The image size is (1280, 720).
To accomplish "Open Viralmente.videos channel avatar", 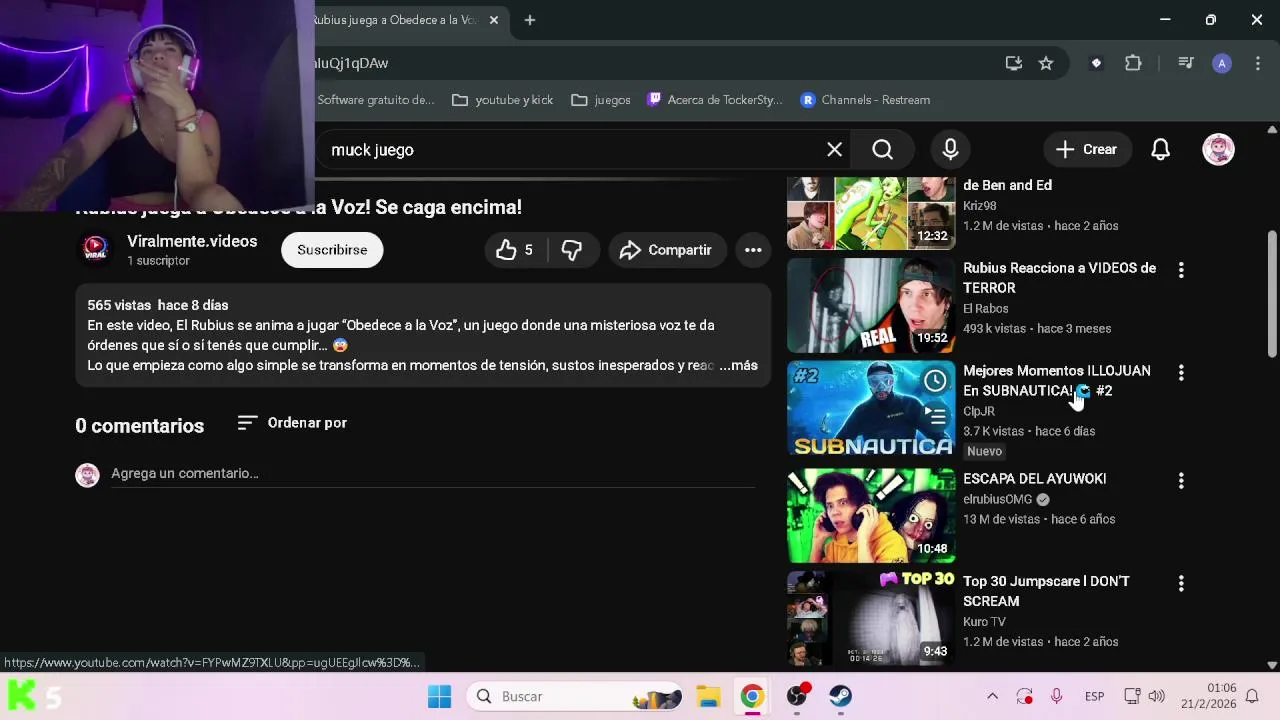I will pyautogui.click(x=95, y=249).
